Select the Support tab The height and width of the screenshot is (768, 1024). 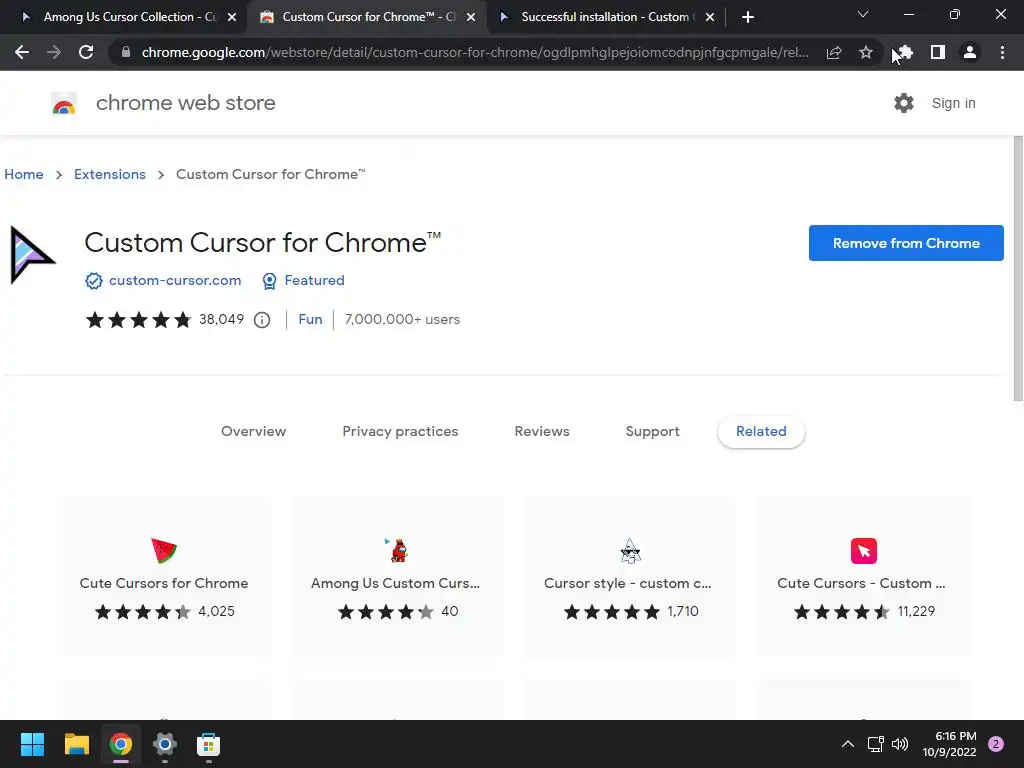[652, 432]
